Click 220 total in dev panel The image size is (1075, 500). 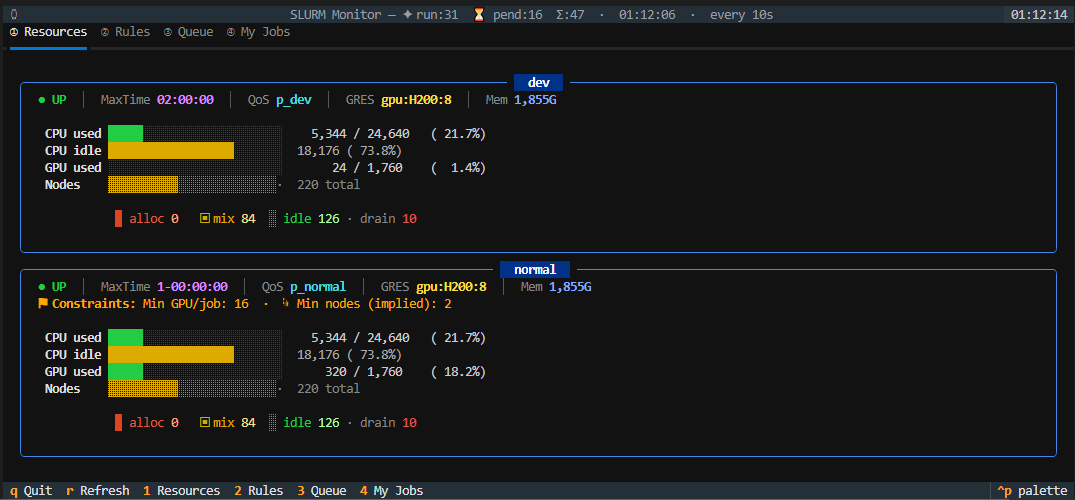click(328, 184)
